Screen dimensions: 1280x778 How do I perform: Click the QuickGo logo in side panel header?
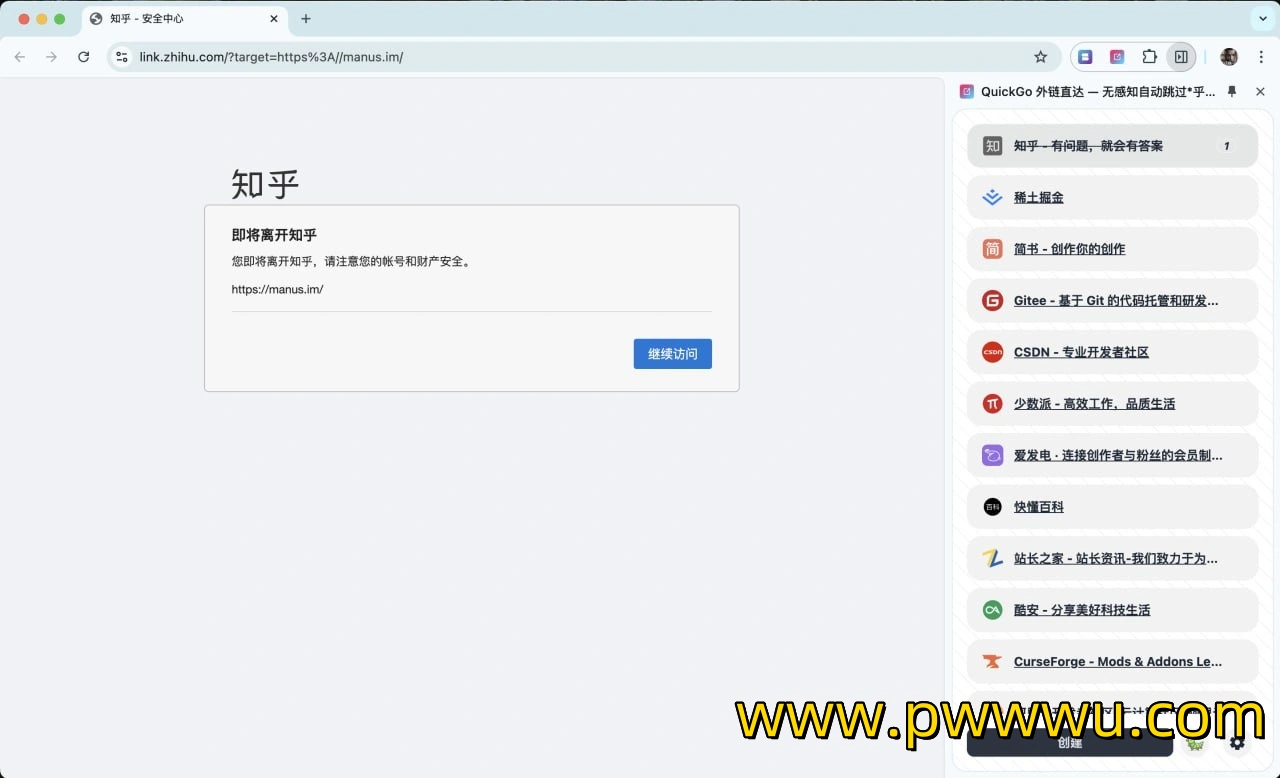tap(966, 91)
